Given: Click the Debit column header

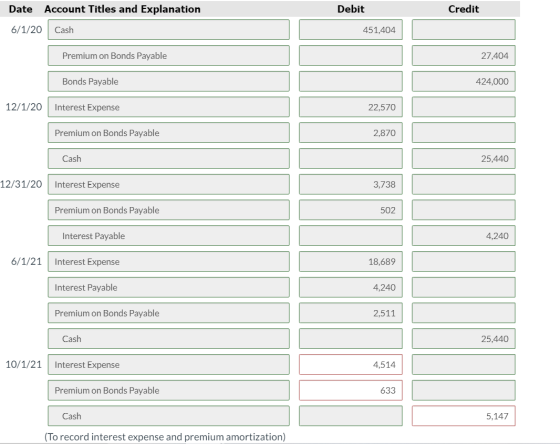Looking at the screenshot, I should pyautogui.click(x=351, y=9).
